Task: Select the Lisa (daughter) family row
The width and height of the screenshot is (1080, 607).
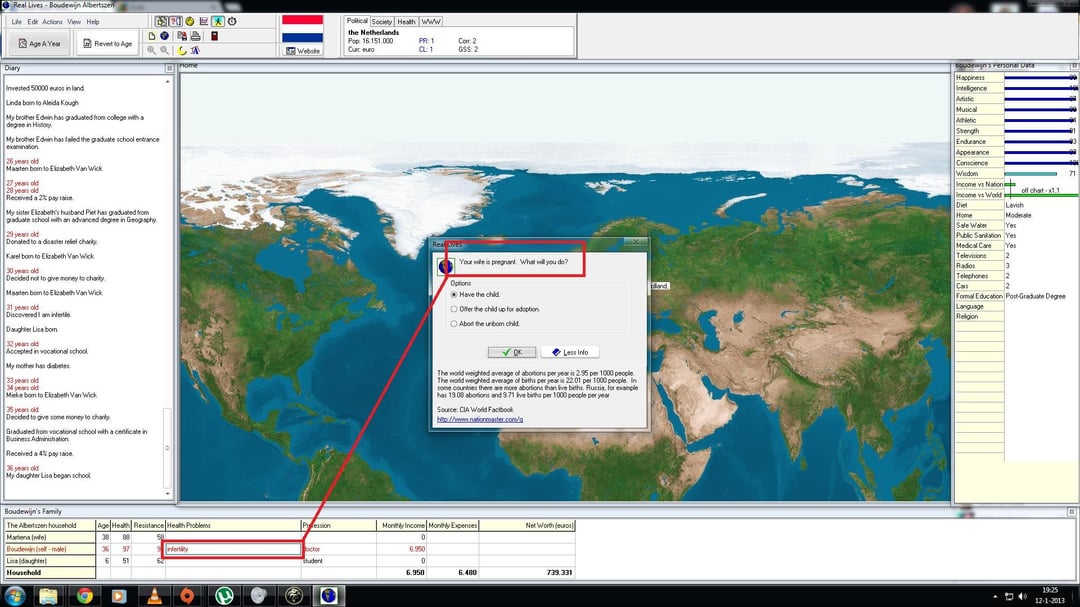Action: pos(290,561)
